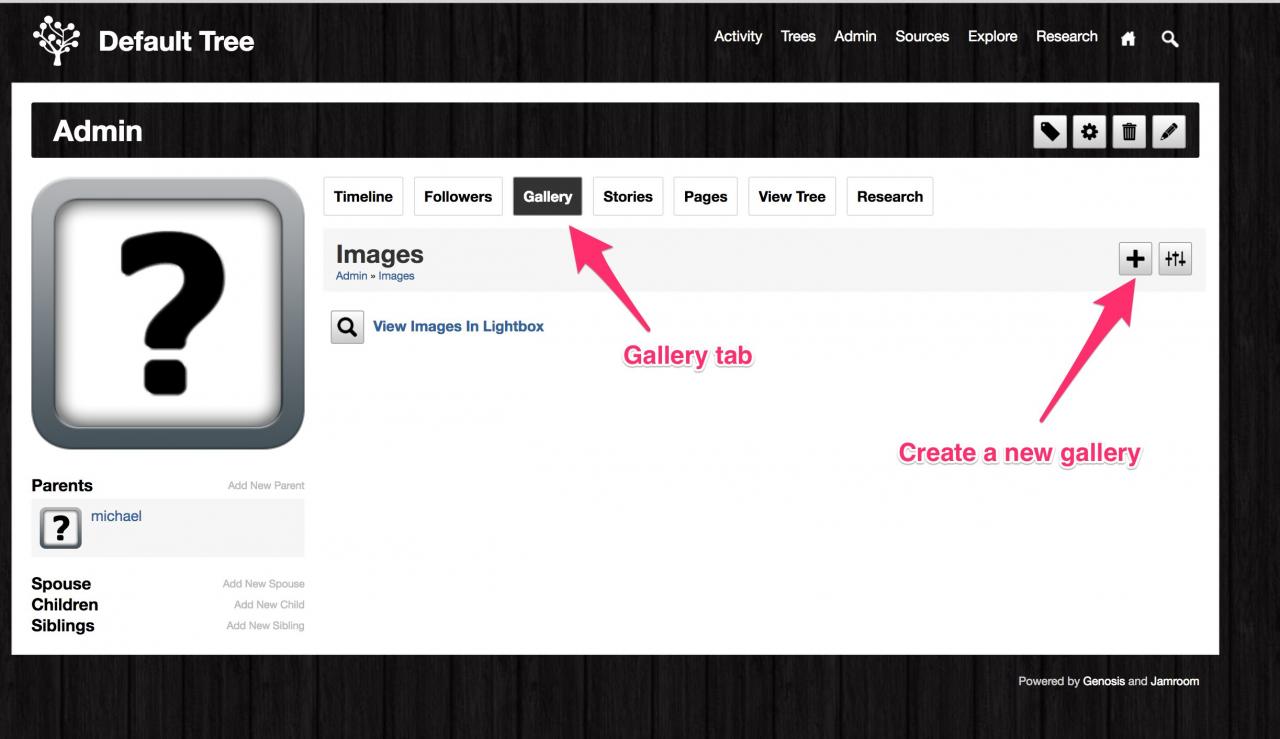Click Admin in the breadcrumb

point(351,276)
